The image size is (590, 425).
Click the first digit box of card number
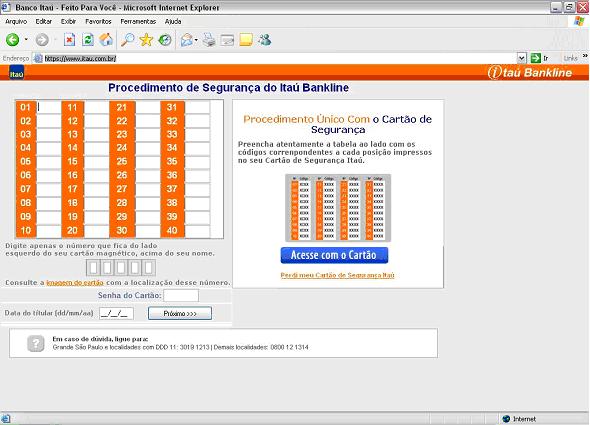(93, 268)
